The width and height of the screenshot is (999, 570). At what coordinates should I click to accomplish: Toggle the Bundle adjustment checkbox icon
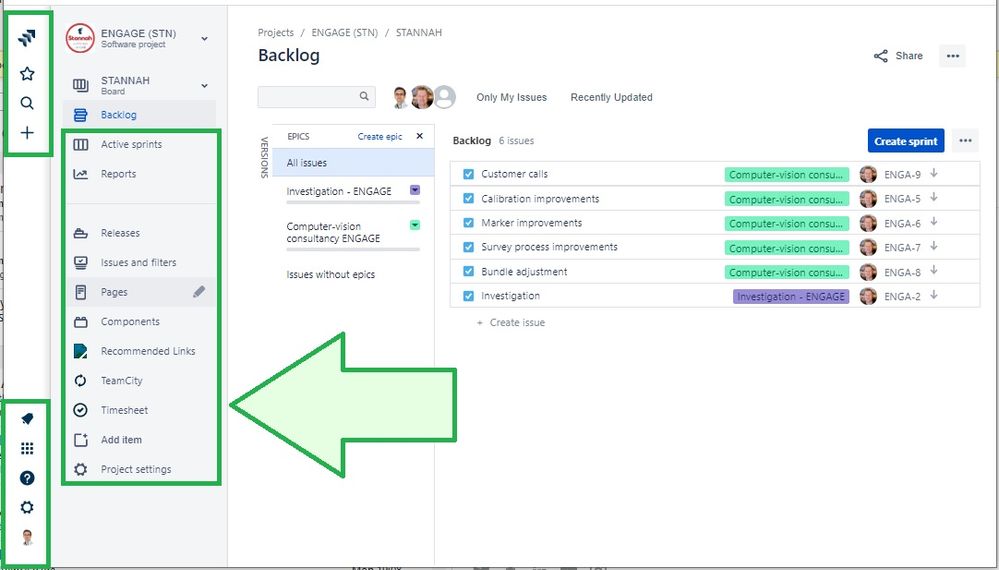[x=468, y=271]
